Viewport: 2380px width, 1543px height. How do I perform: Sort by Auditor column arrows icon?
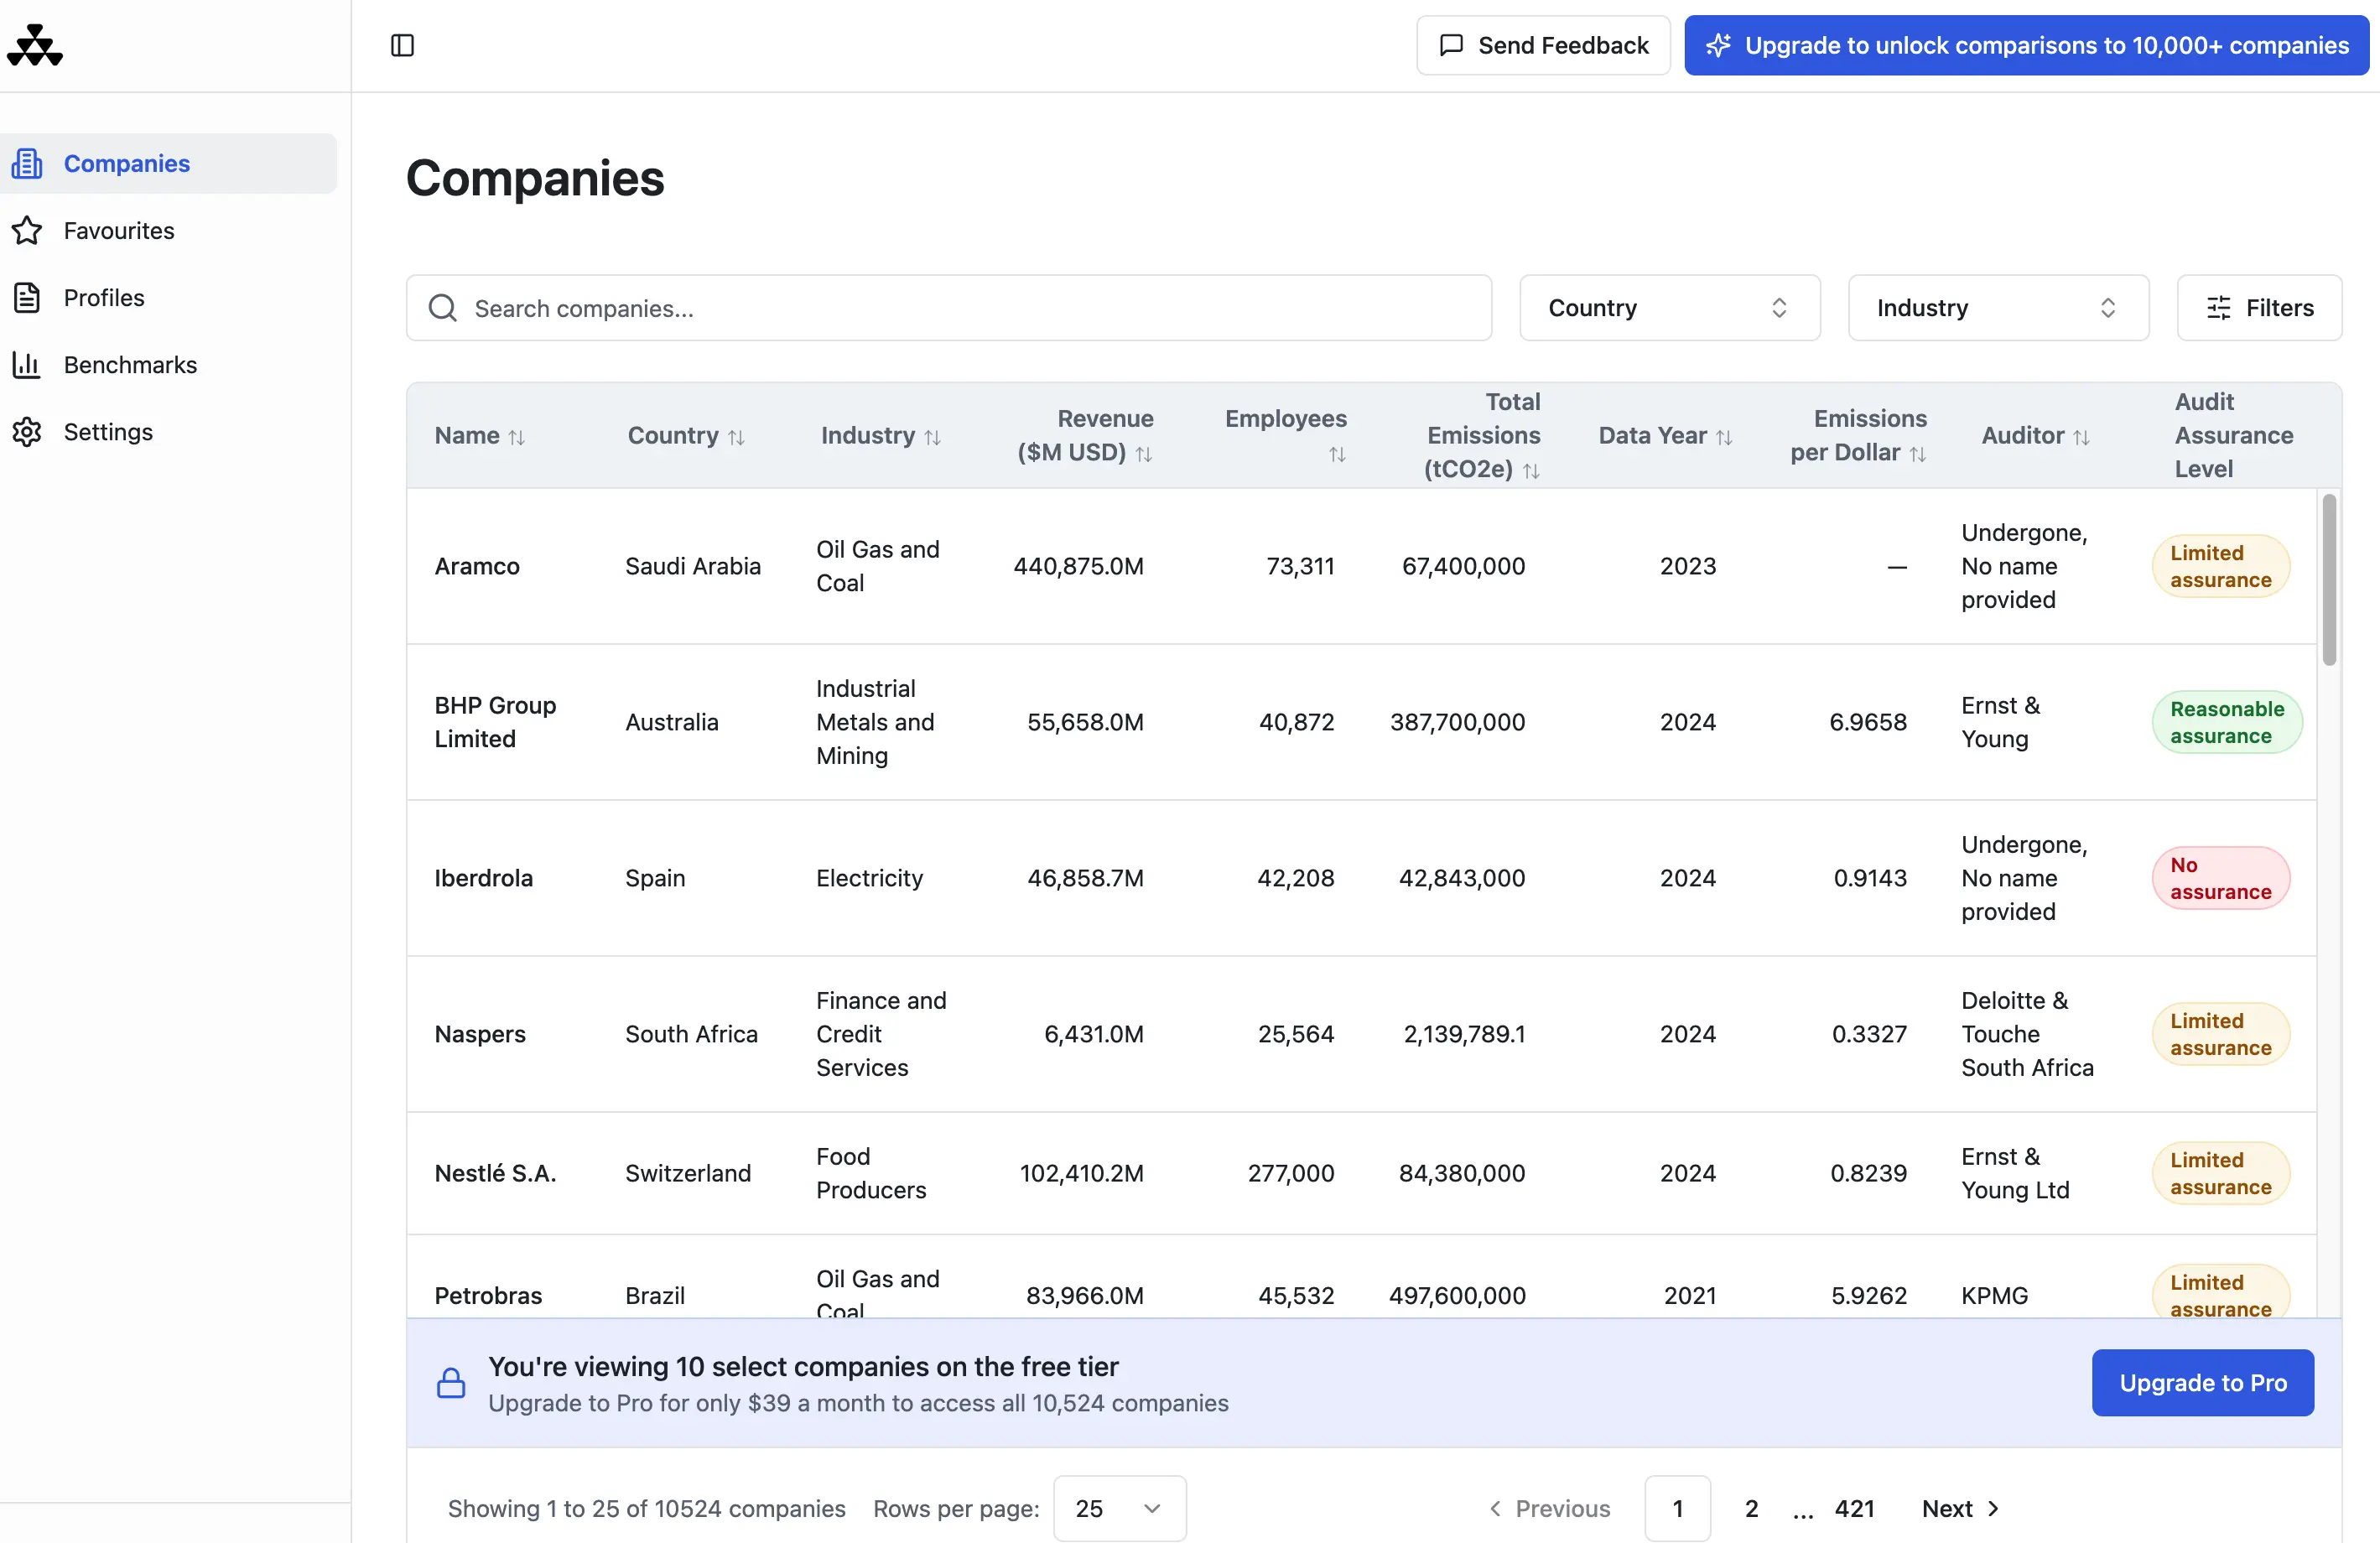[x=2082, y=438]
